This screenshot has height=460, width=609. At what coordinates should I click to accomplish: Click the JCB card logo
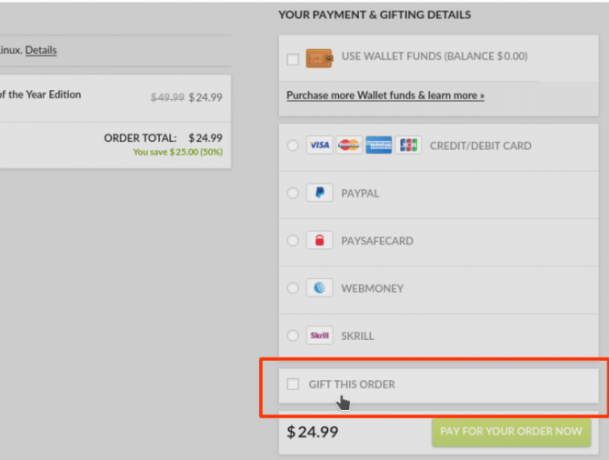coord(408,145)
